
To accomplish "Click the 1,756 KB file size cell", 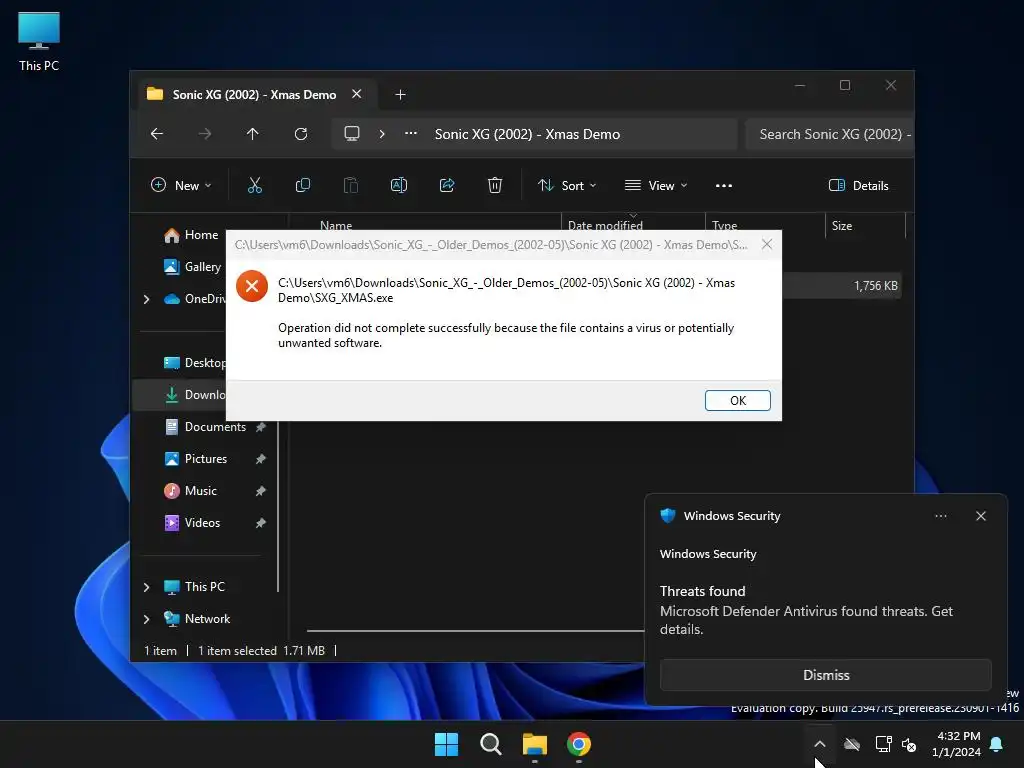I will tap(876, 285).
